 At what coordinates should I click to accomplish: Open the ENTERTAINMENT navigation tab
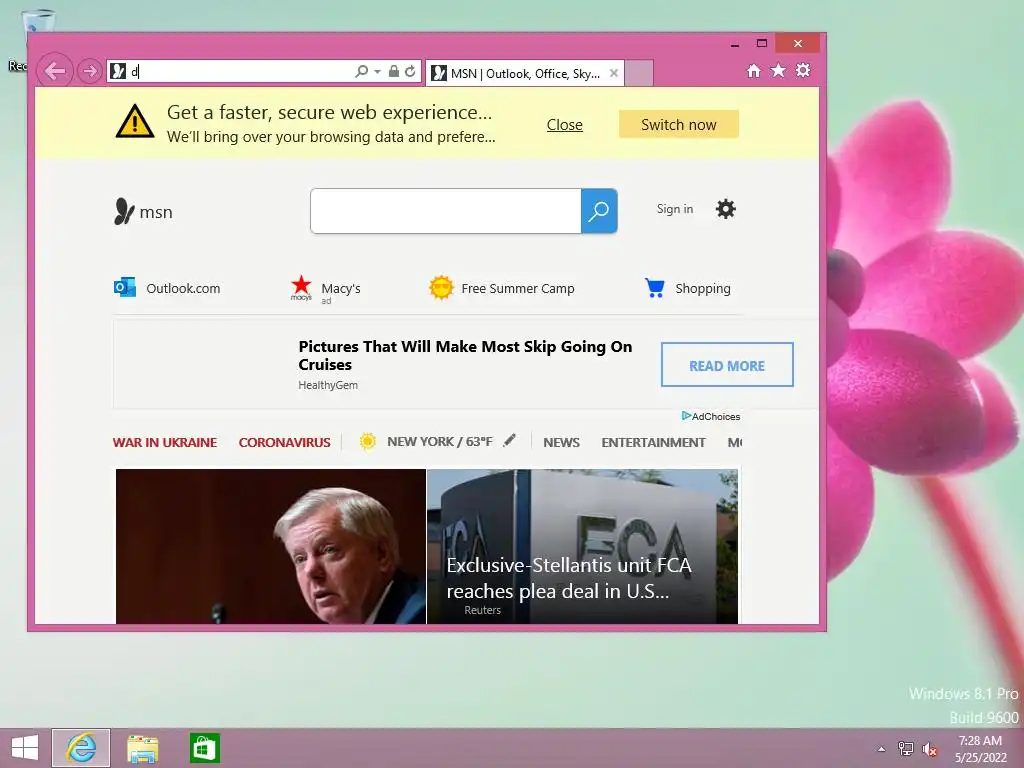653,442
